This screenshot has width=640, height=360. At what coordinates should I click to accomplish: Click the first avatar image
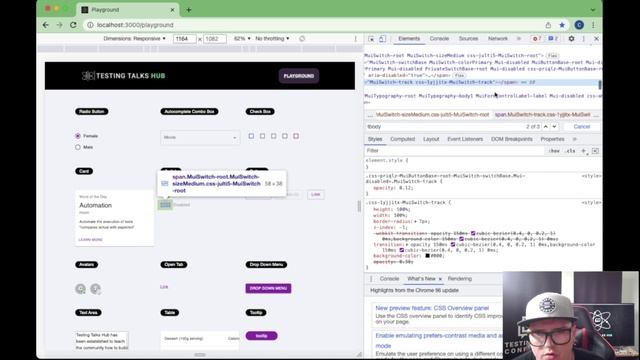click(80, 289)
